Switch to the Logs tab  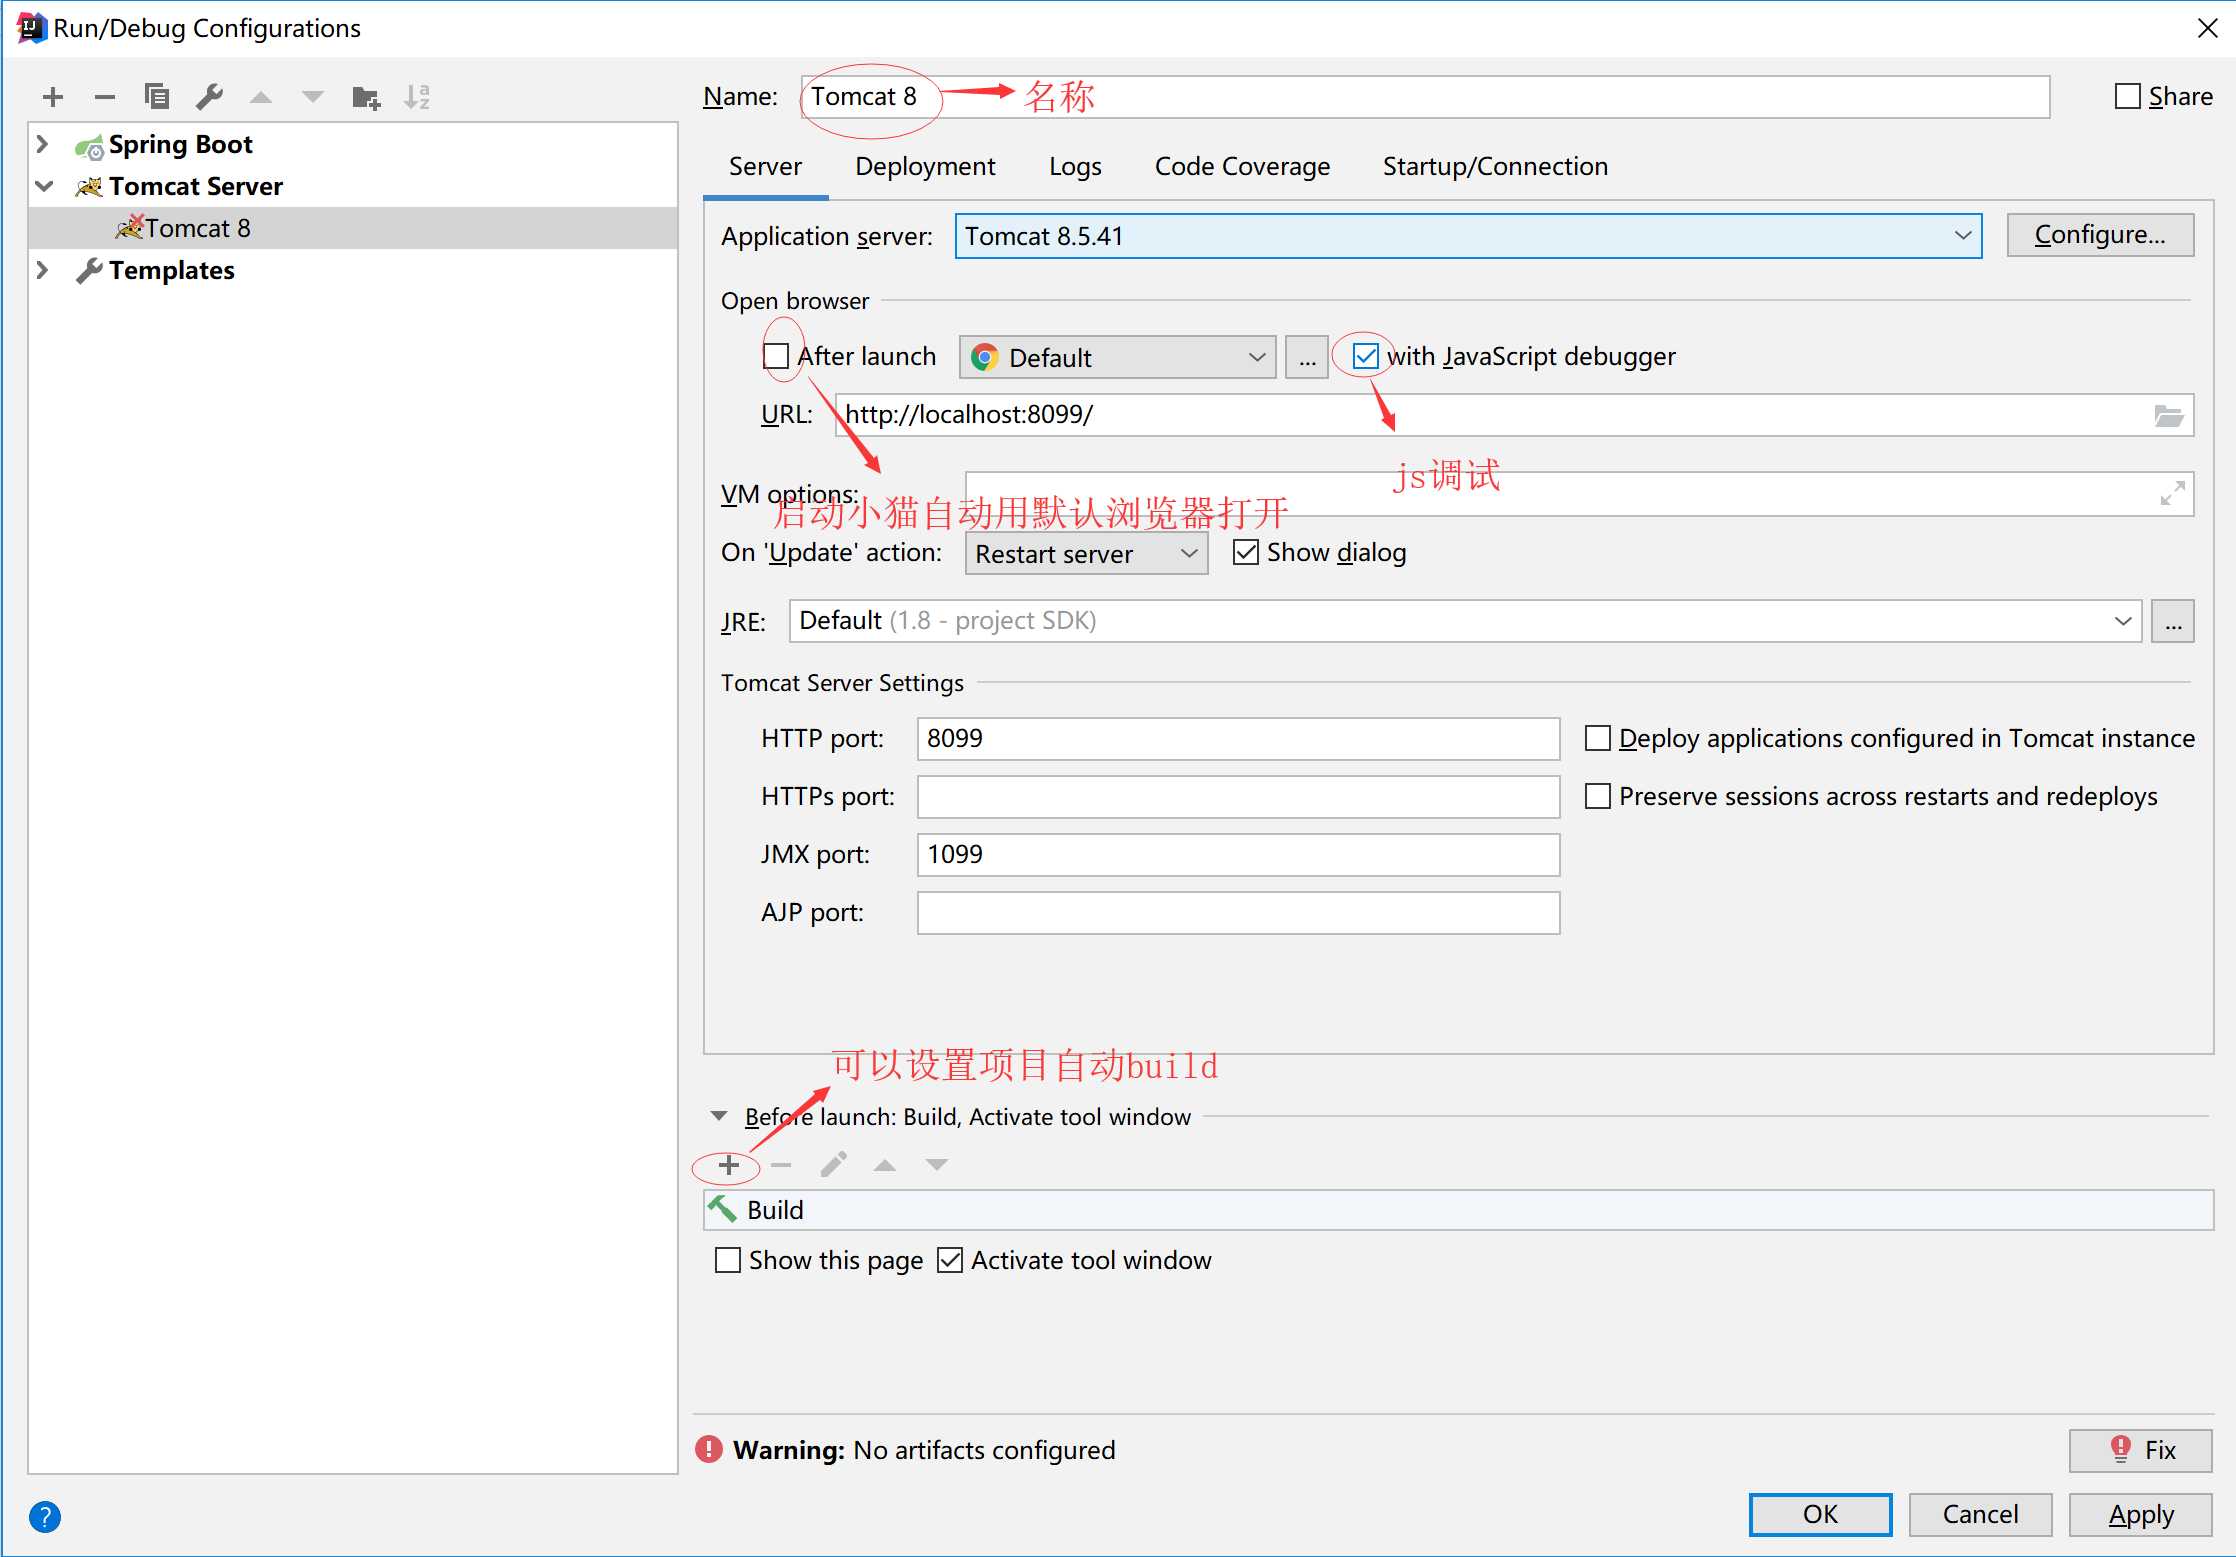[1076, 165]
